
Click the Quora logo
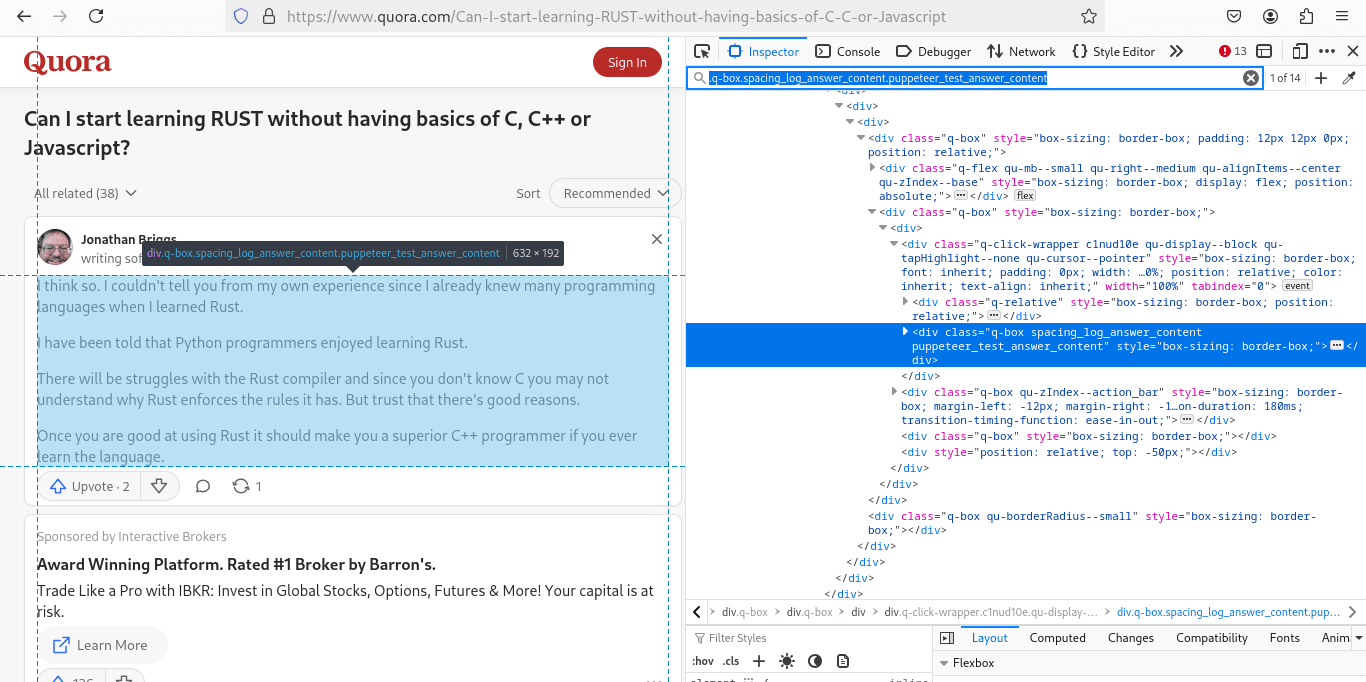(68, 62)
